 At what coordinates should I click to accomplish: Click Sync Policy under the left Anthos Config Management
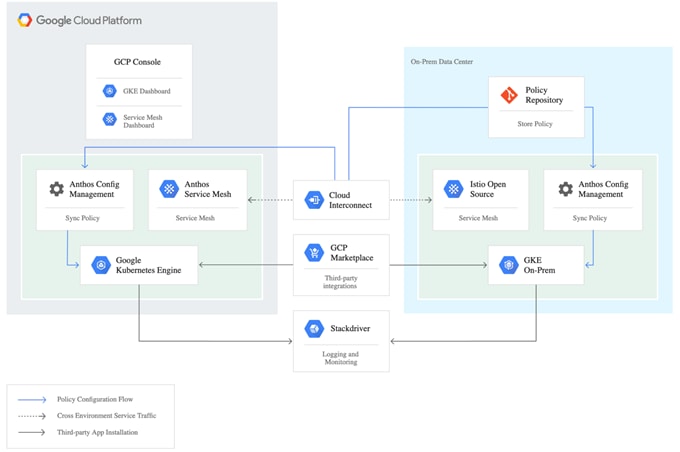pos(82,218)
